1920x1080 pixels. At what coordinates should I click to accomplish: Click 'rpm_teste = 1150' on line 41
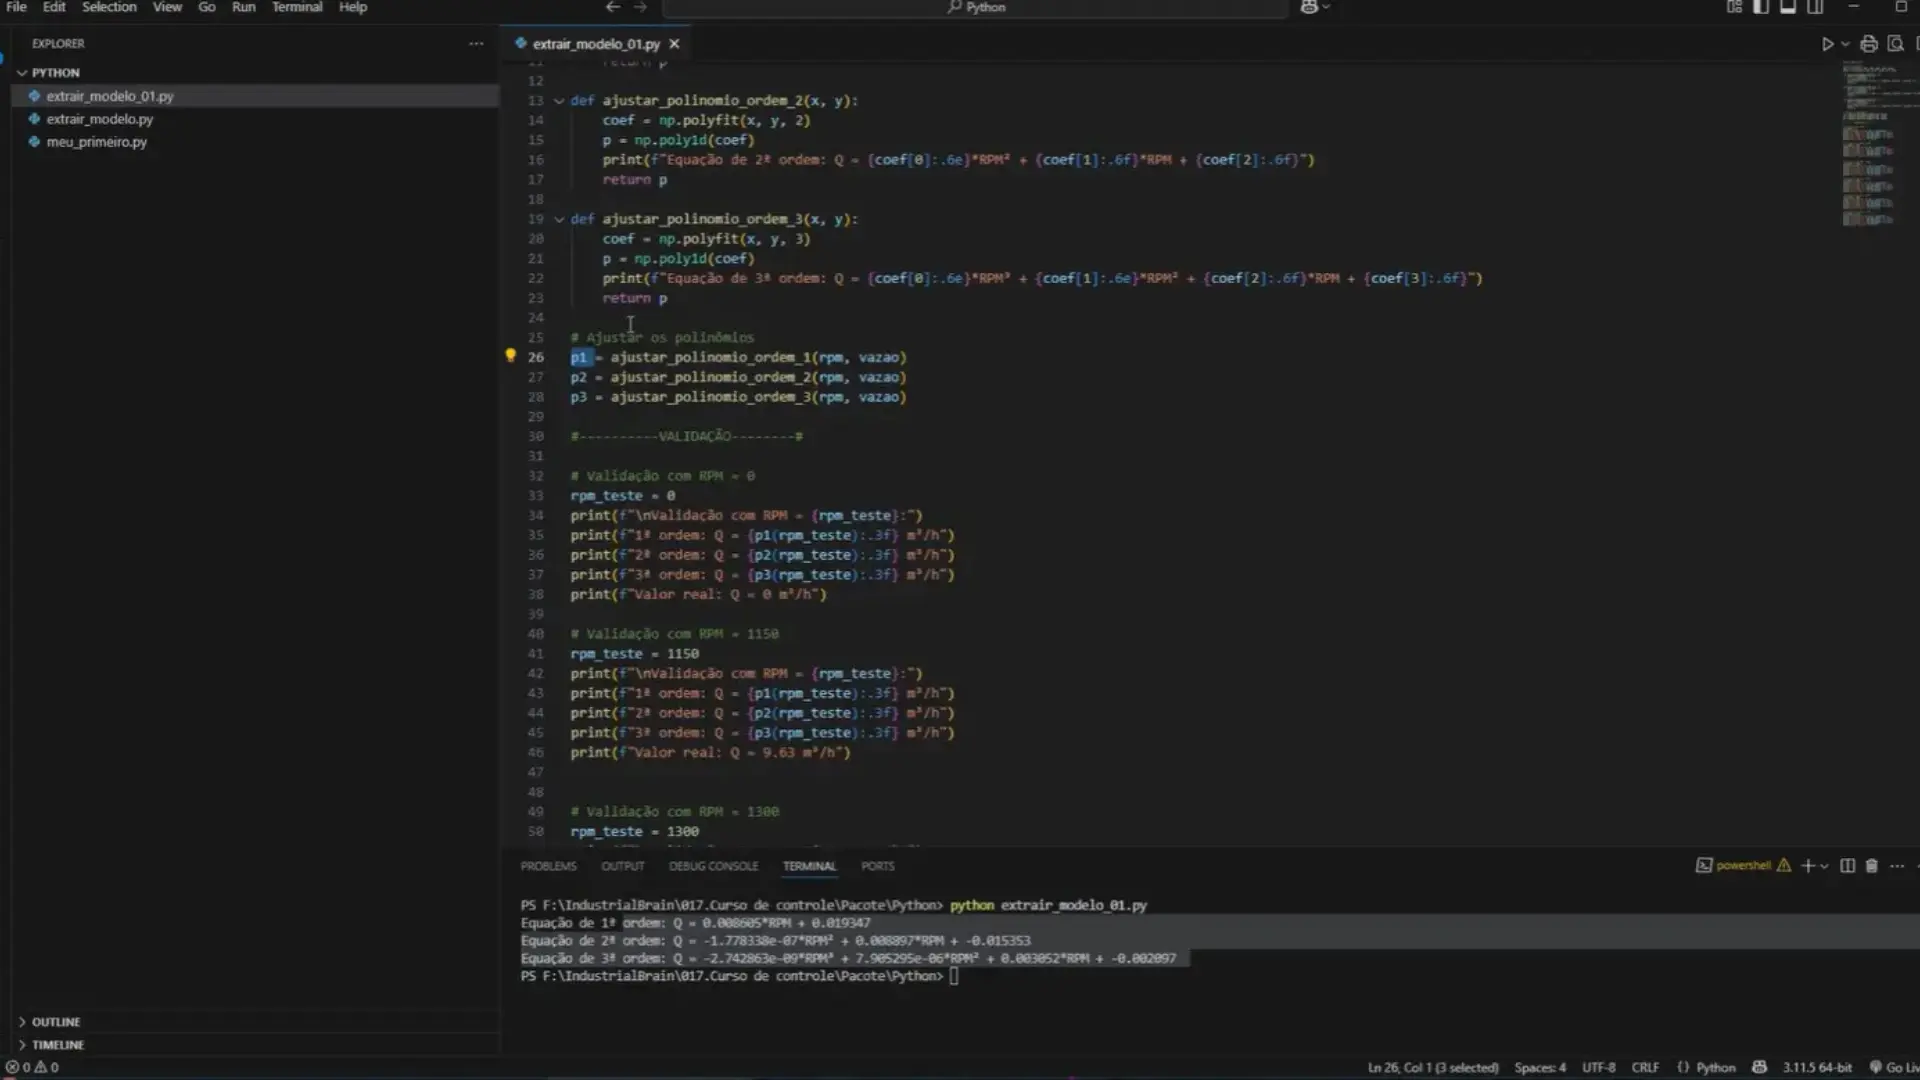634,654
